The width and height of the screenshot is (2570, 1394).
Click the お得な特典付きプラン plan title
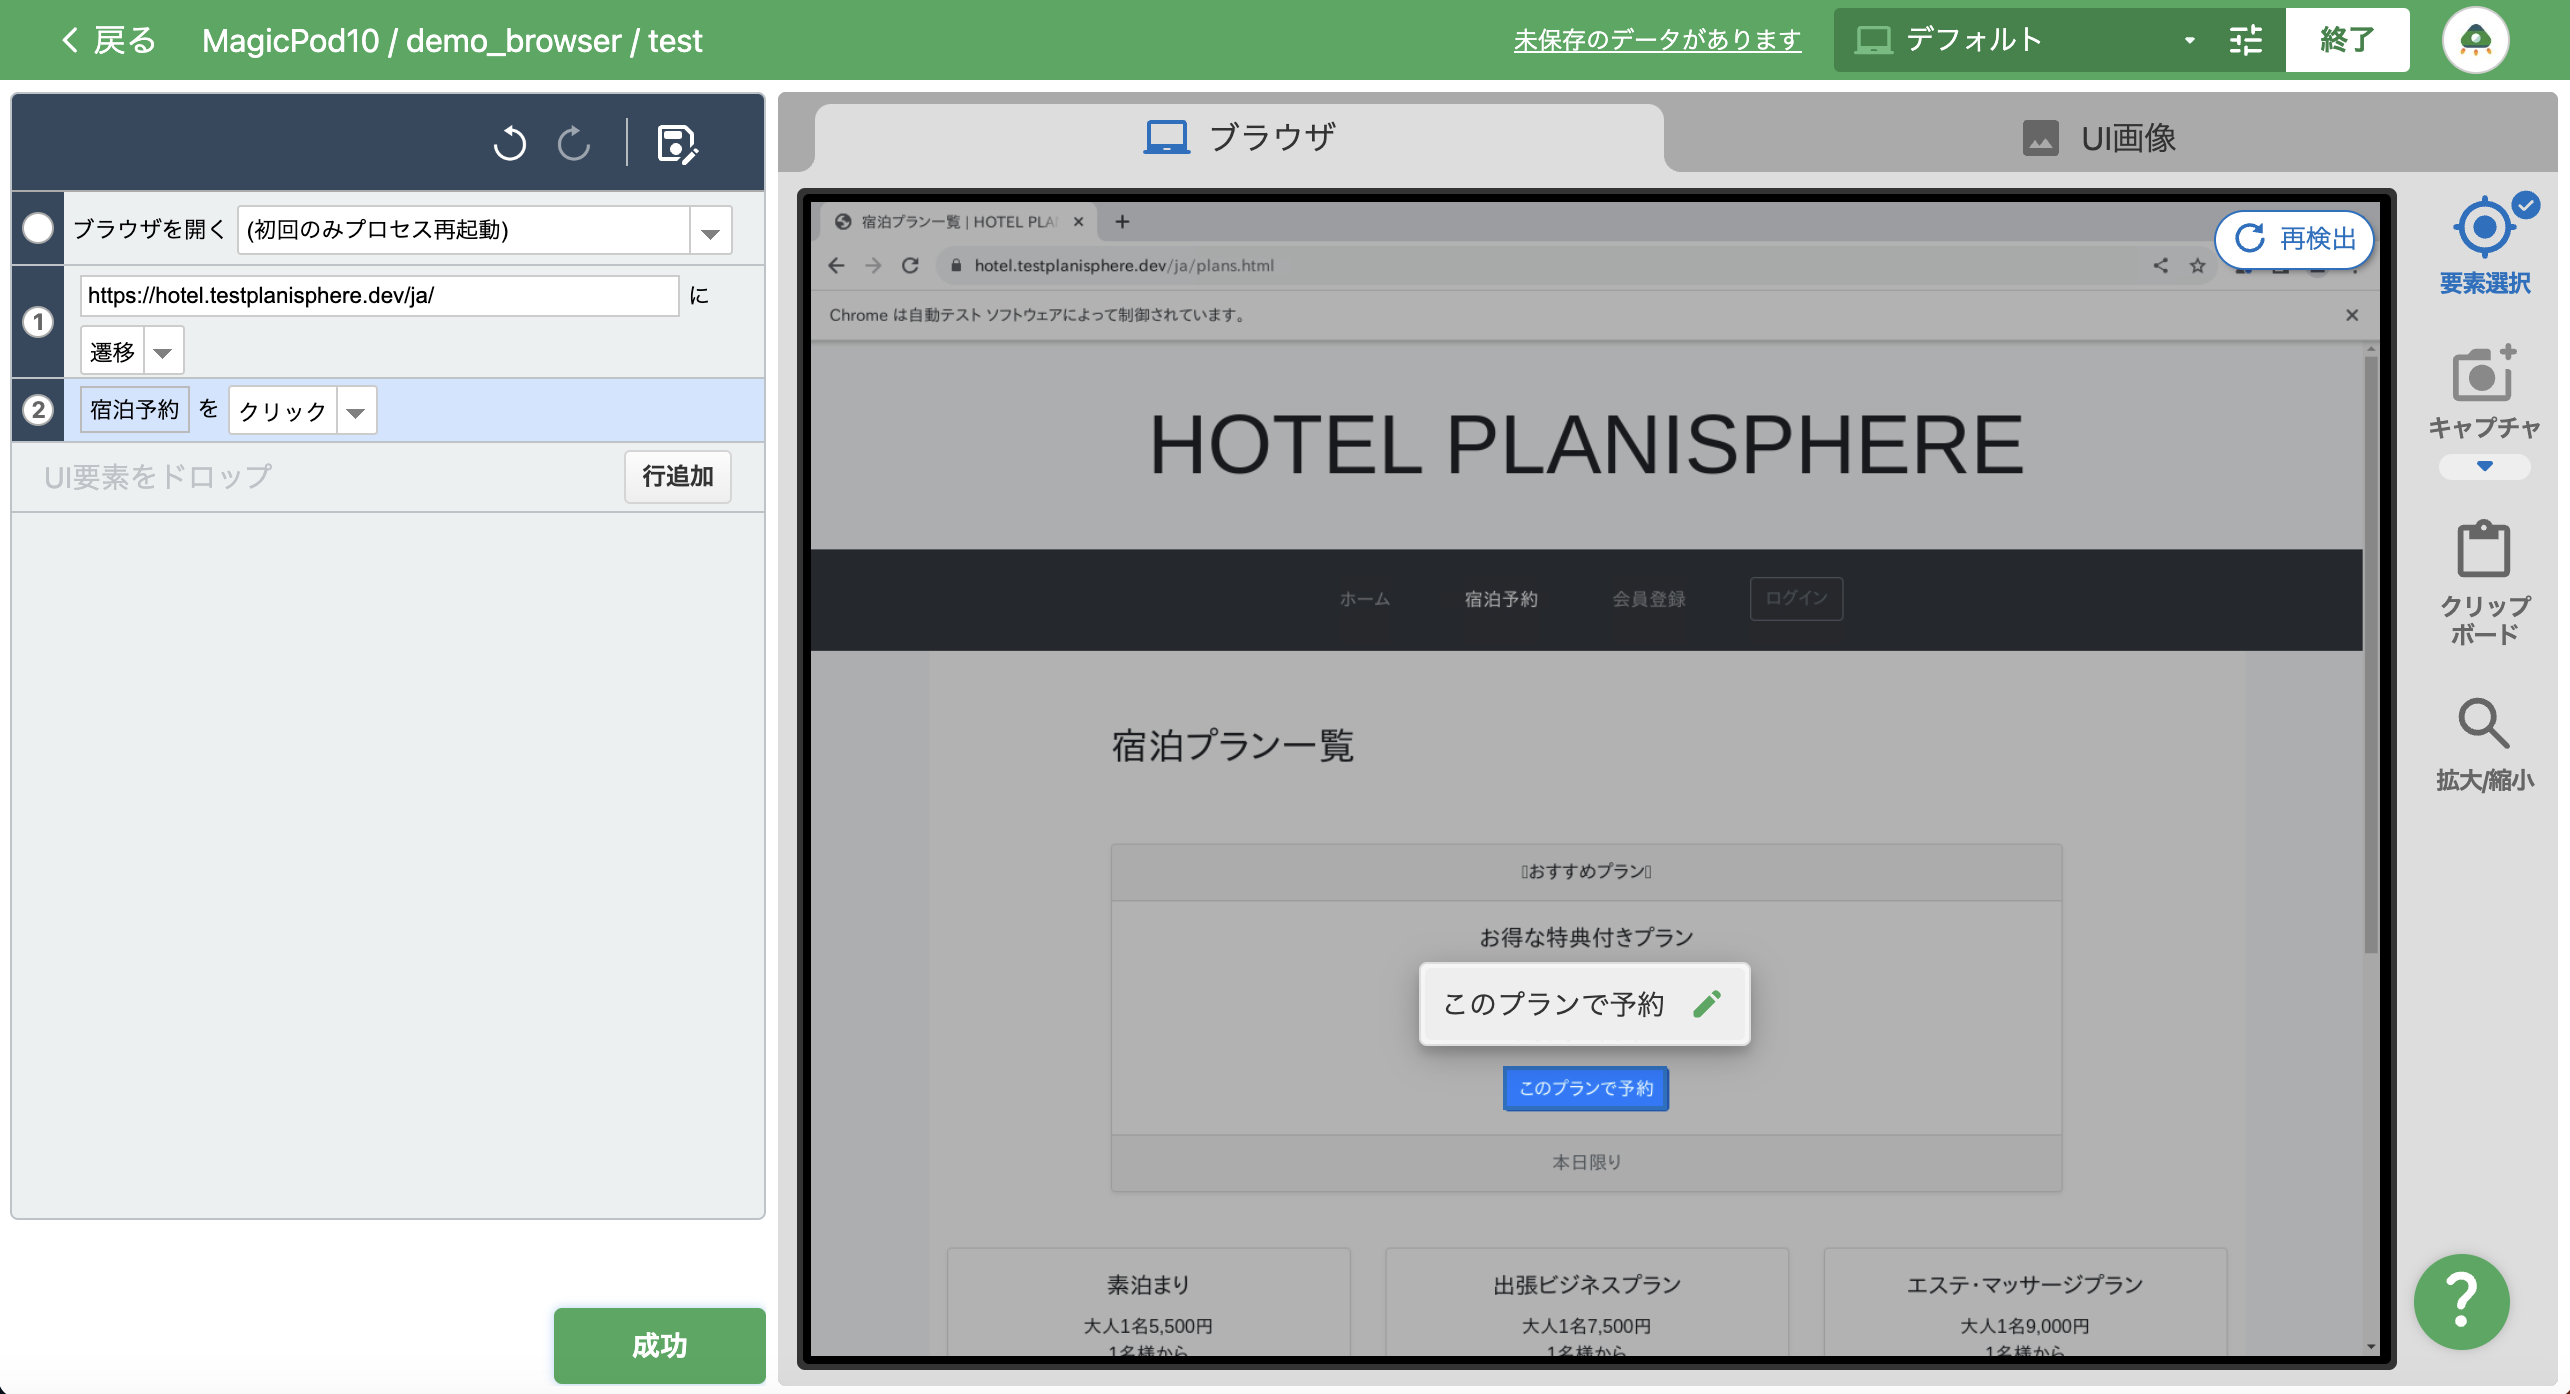click(1586, 937)
